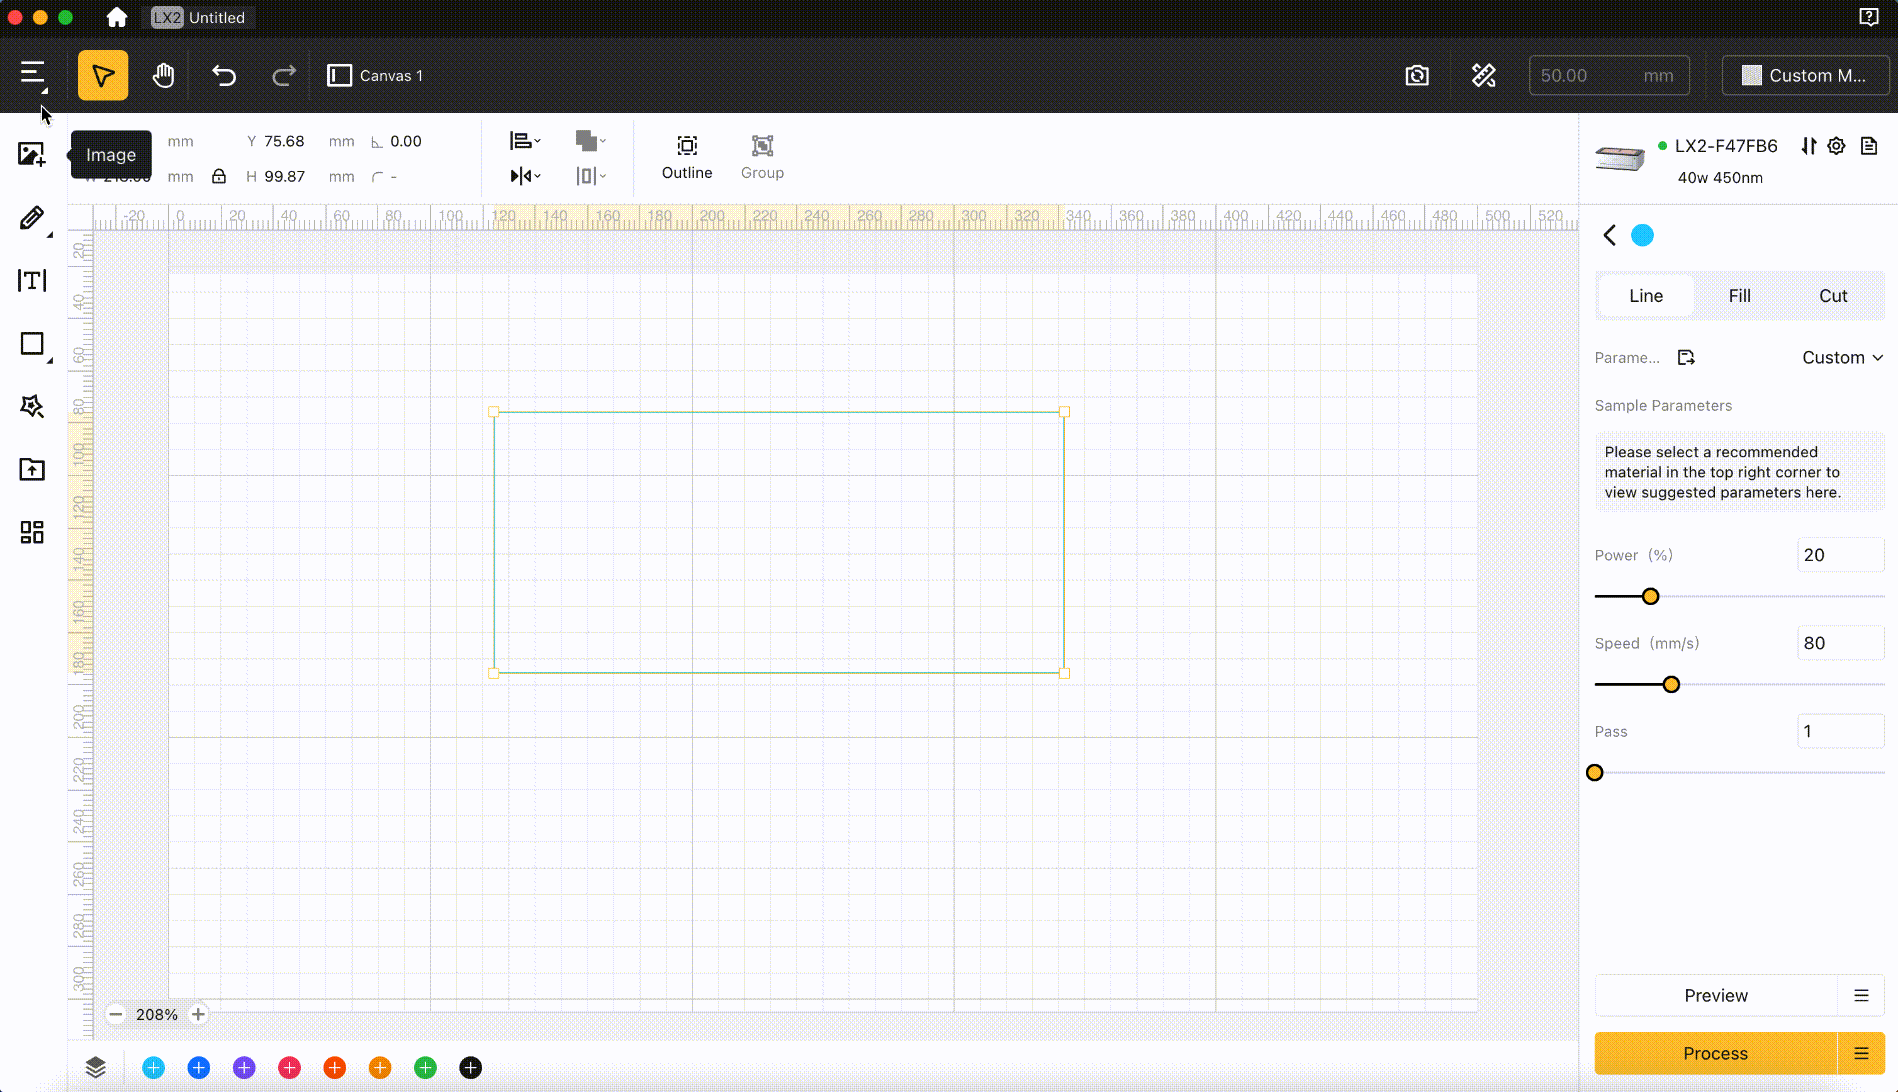Screen dimensions: 1898x1092
Task: Open the distribute spacing dropdown
Action: click(x=591, y=176)
